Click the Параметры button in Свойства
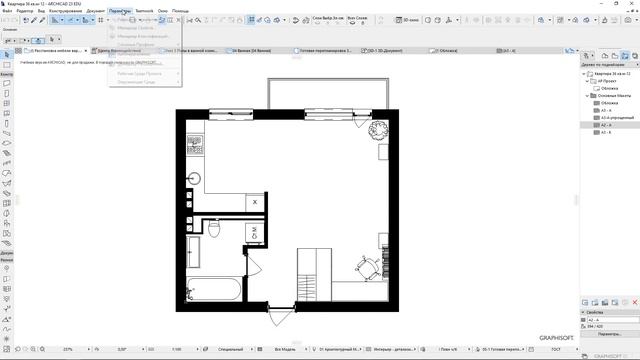Viewport: 640px width, 360px height. pos(609,334)
